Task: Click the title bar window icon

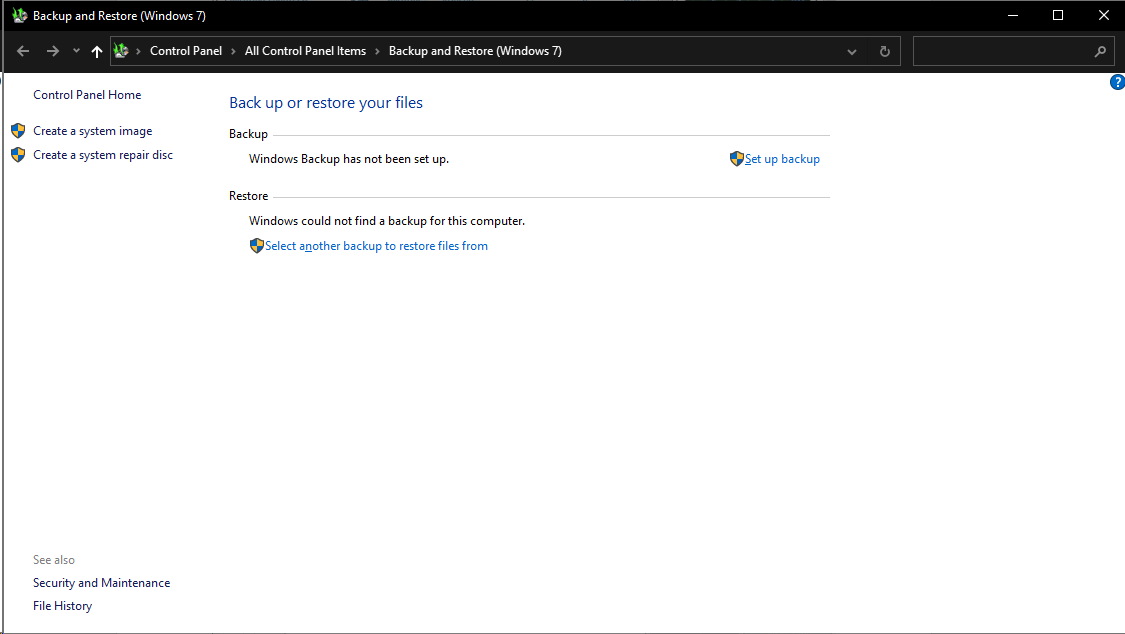Action: click(x=19, y=15)
